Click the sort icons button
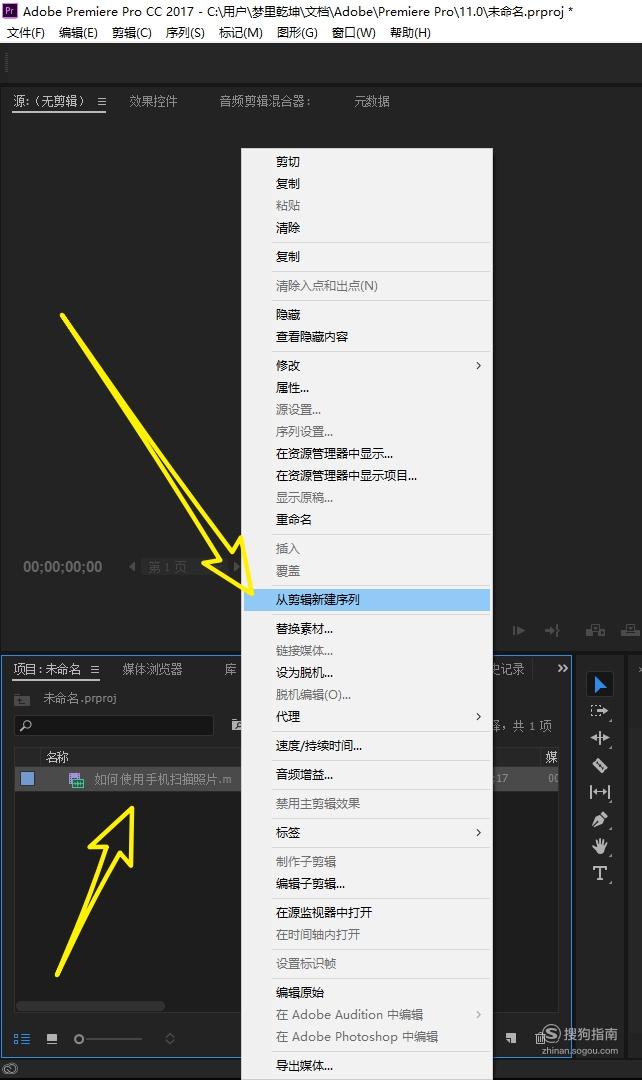The height and width of the screenshot is (1080, 642). click(x=169, y=1039)
